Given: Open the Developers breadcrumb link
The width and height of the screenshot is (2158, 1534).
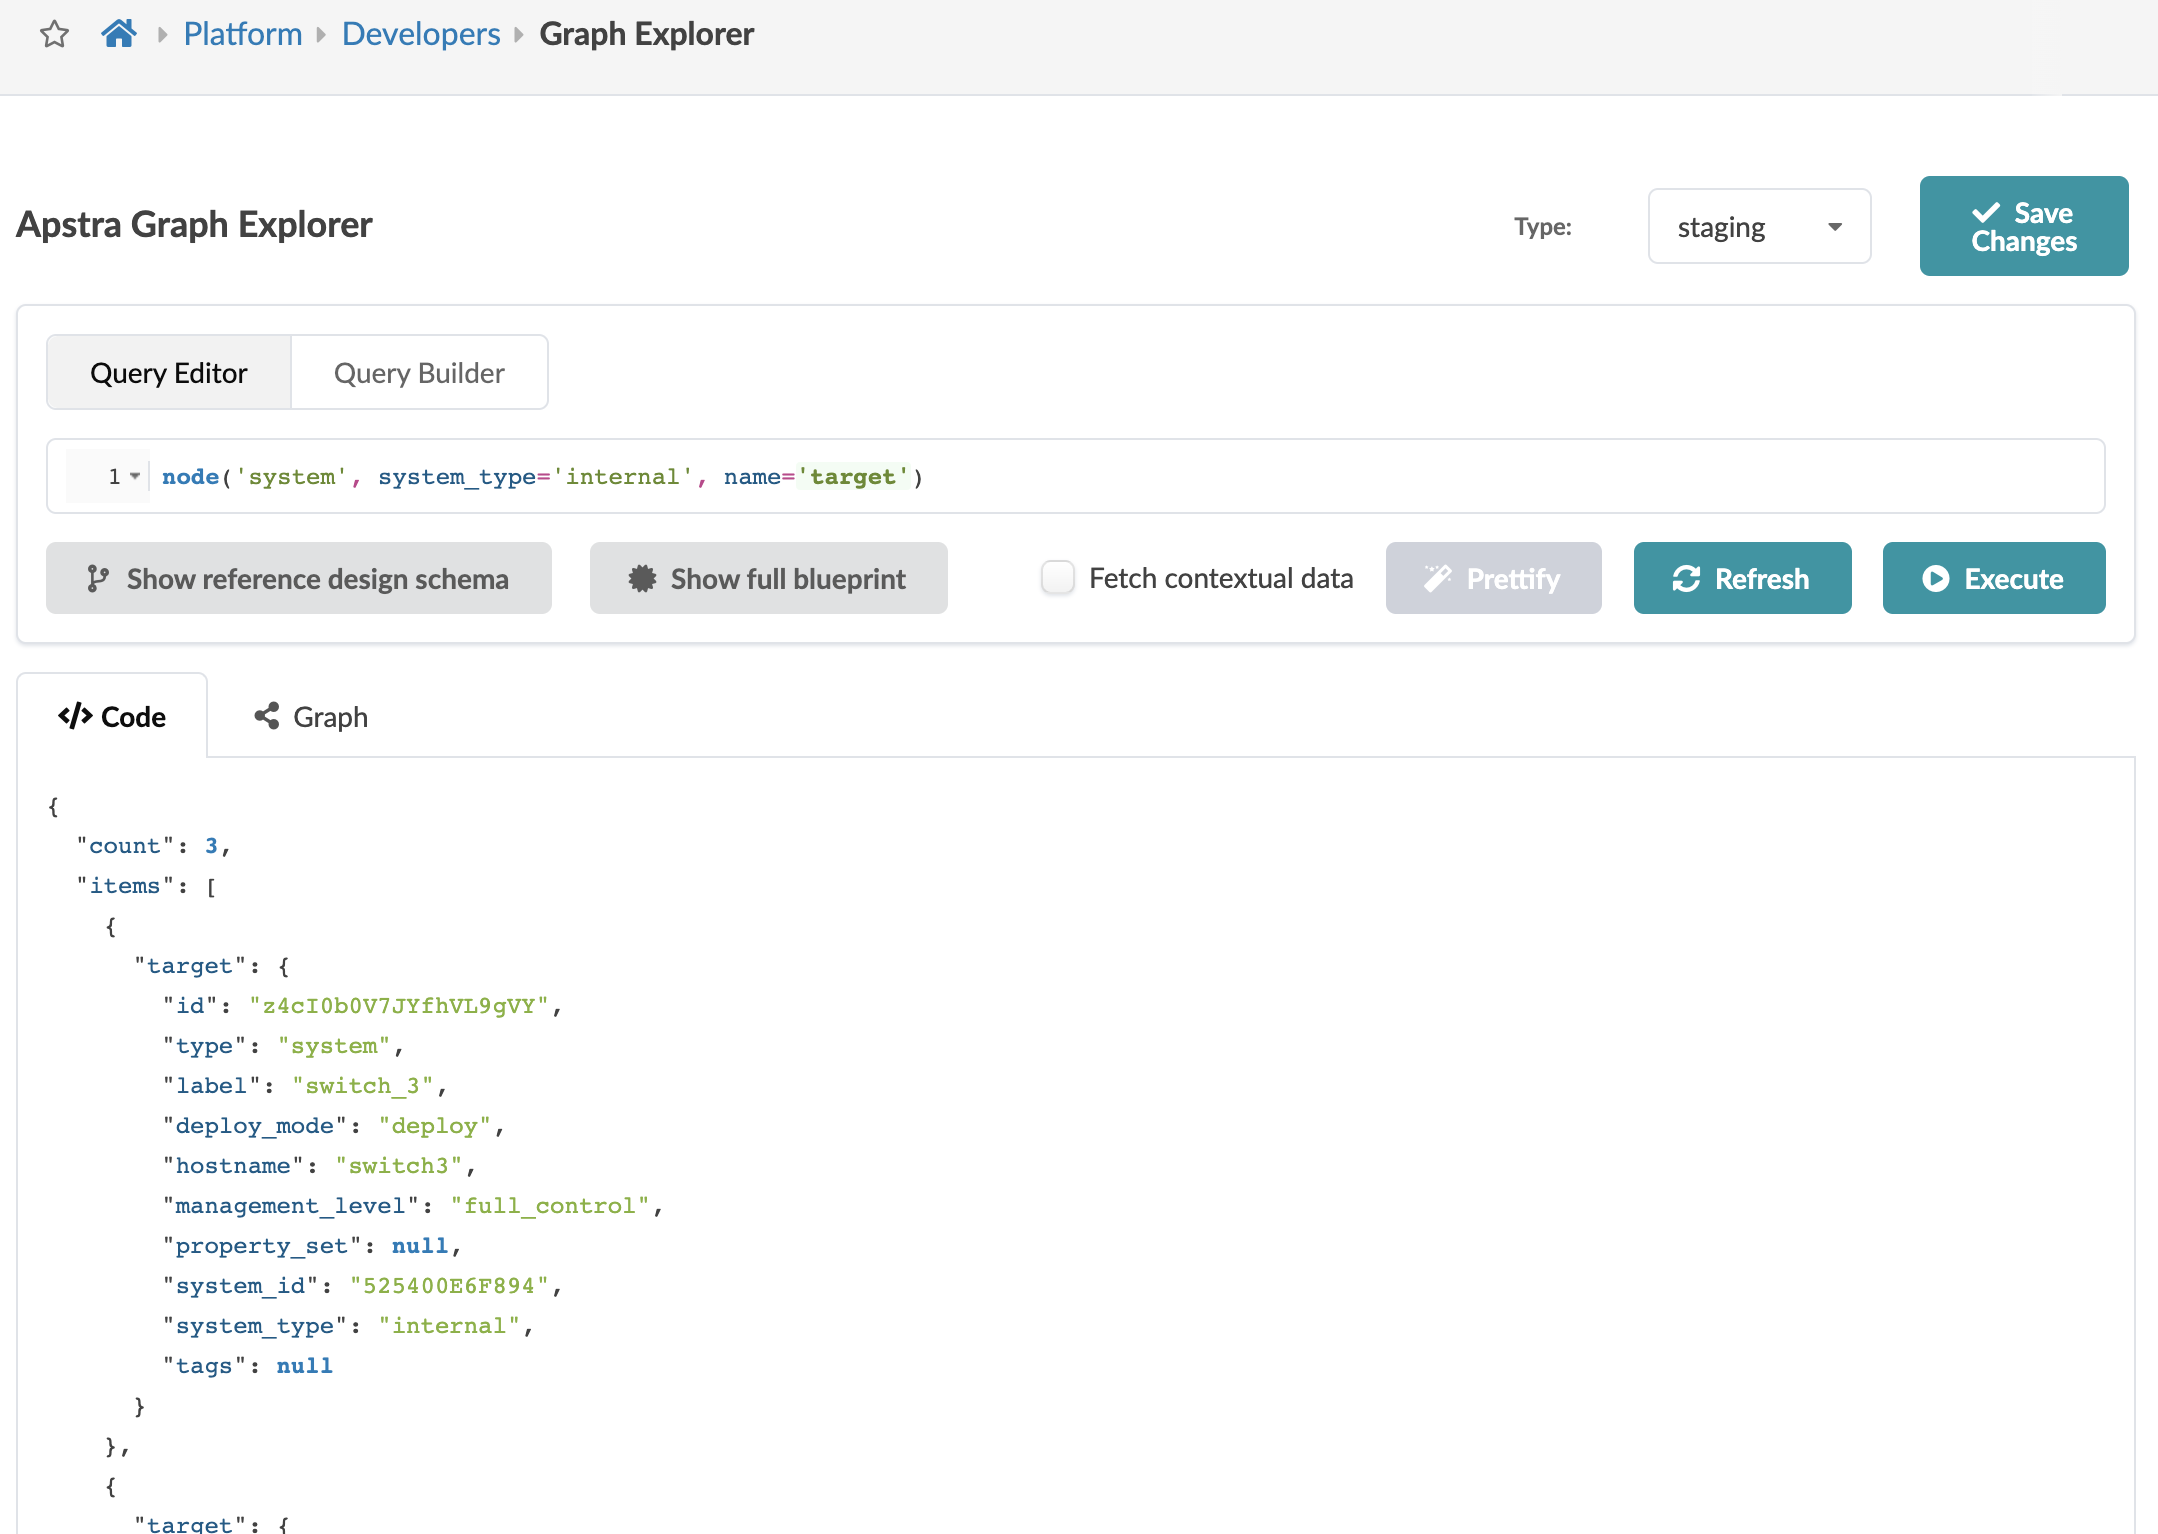Looking at the screenshot, I should click(x=421, y=34).
